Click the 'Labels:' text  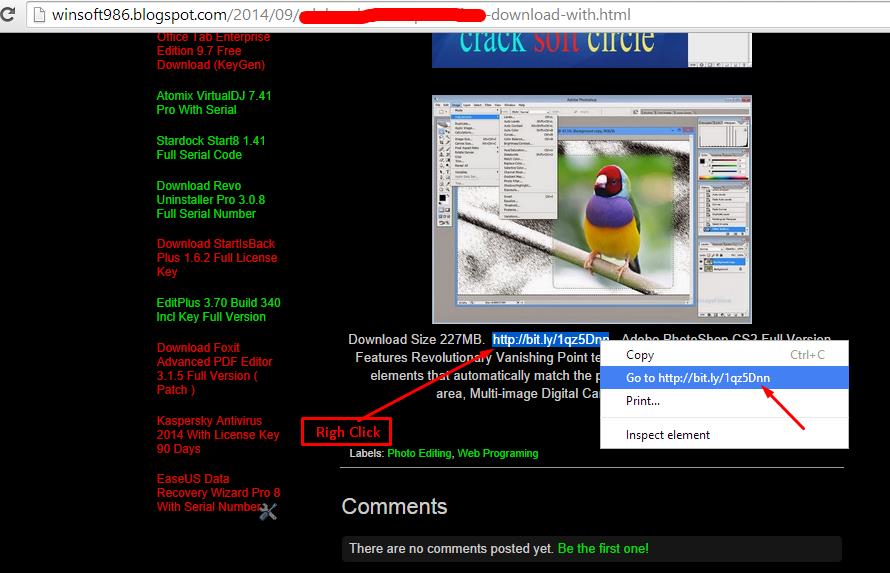[367, 453]
